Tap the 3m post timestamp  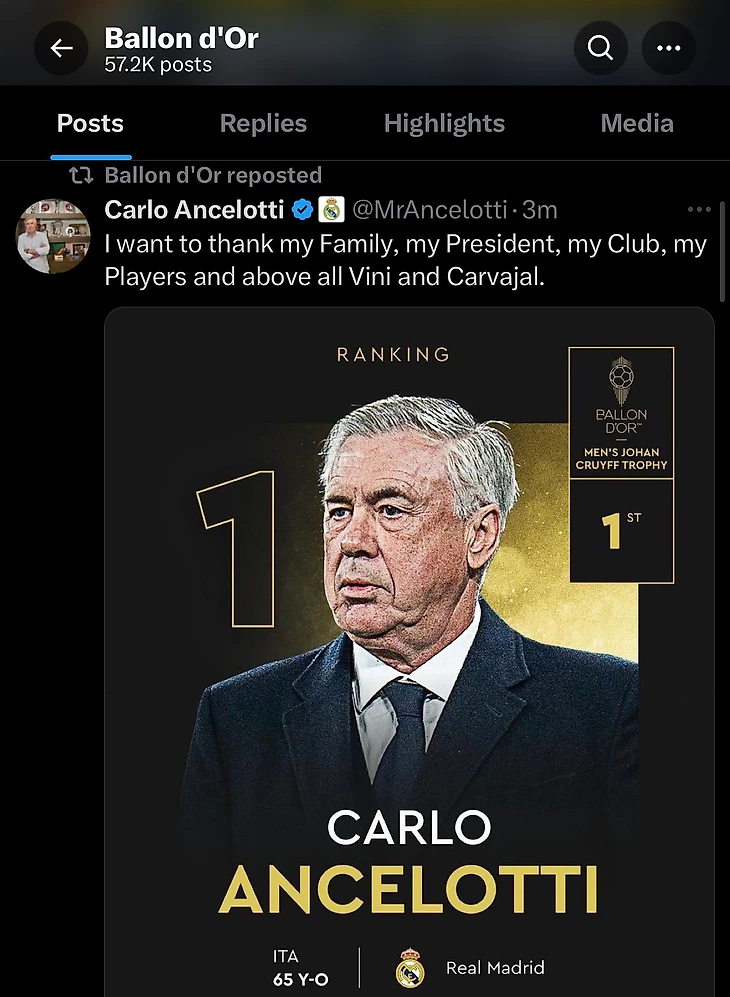(540, 210)
